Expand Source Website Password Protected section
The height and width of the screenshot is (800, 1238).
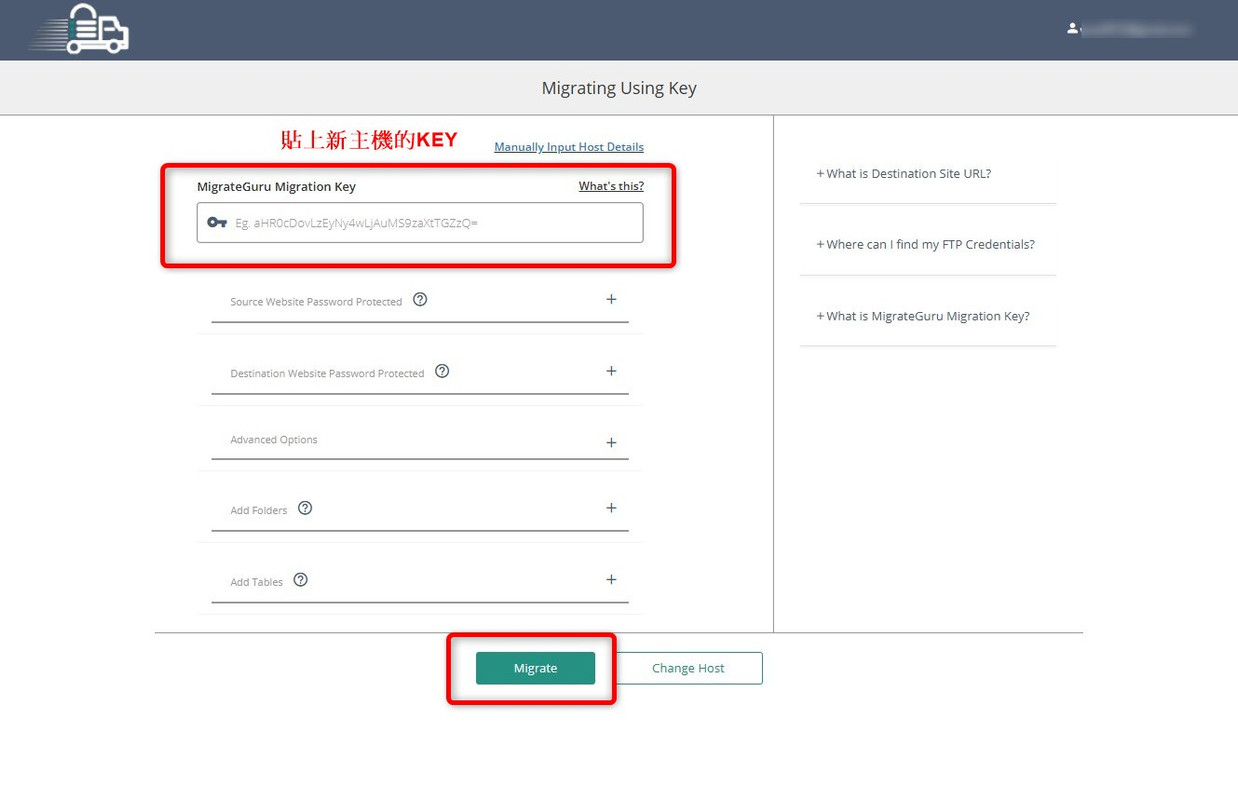pyautogui.click(x=611, y=299)
